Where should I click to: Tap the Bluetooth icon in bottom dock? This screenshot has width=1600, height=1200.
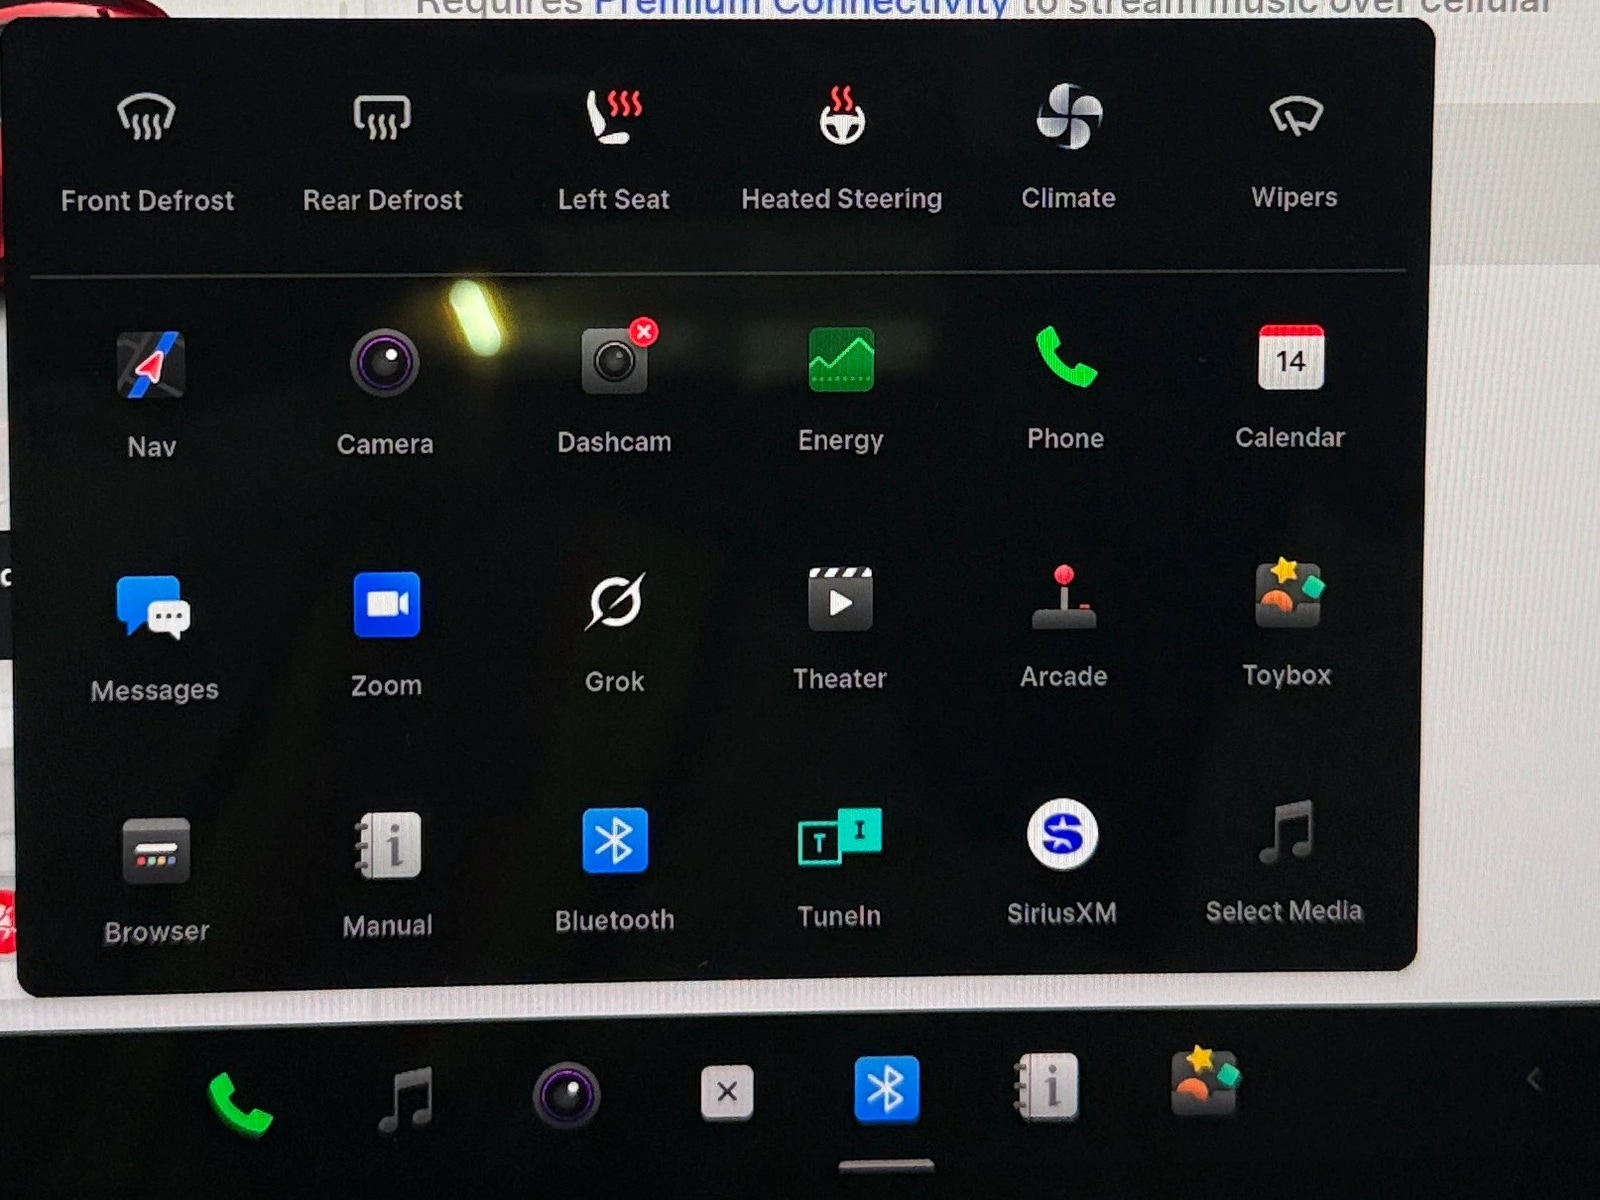[886, 1089]
